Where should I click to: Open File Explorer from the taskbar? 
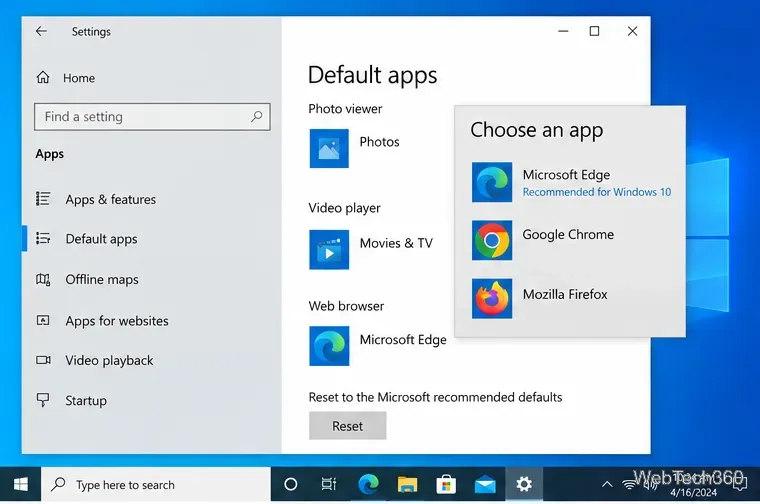point(407,484)
